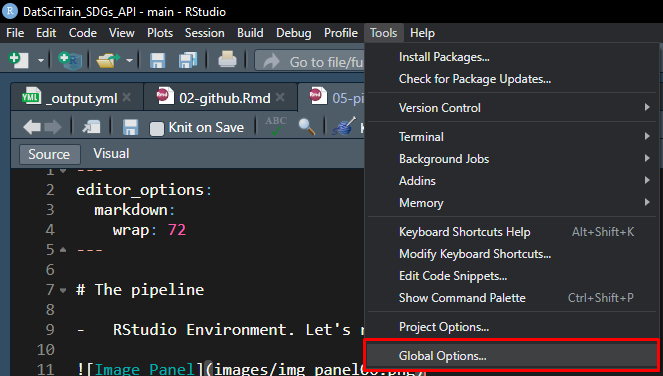This screenshot has width=663, height=376.
Task: Open the Session menu
Action: [205, 33]
